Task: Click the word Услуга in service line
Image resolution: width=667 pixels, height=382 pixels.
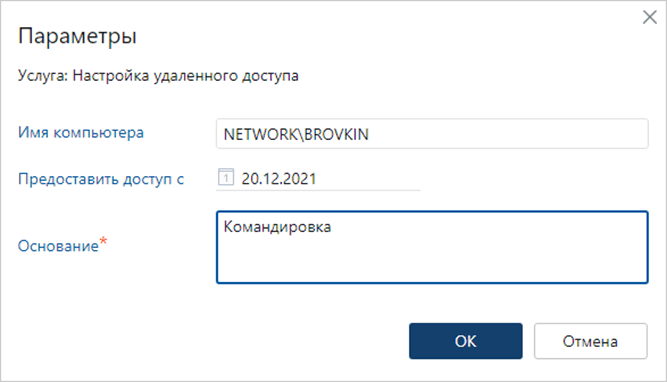Action: coord(43,76)
